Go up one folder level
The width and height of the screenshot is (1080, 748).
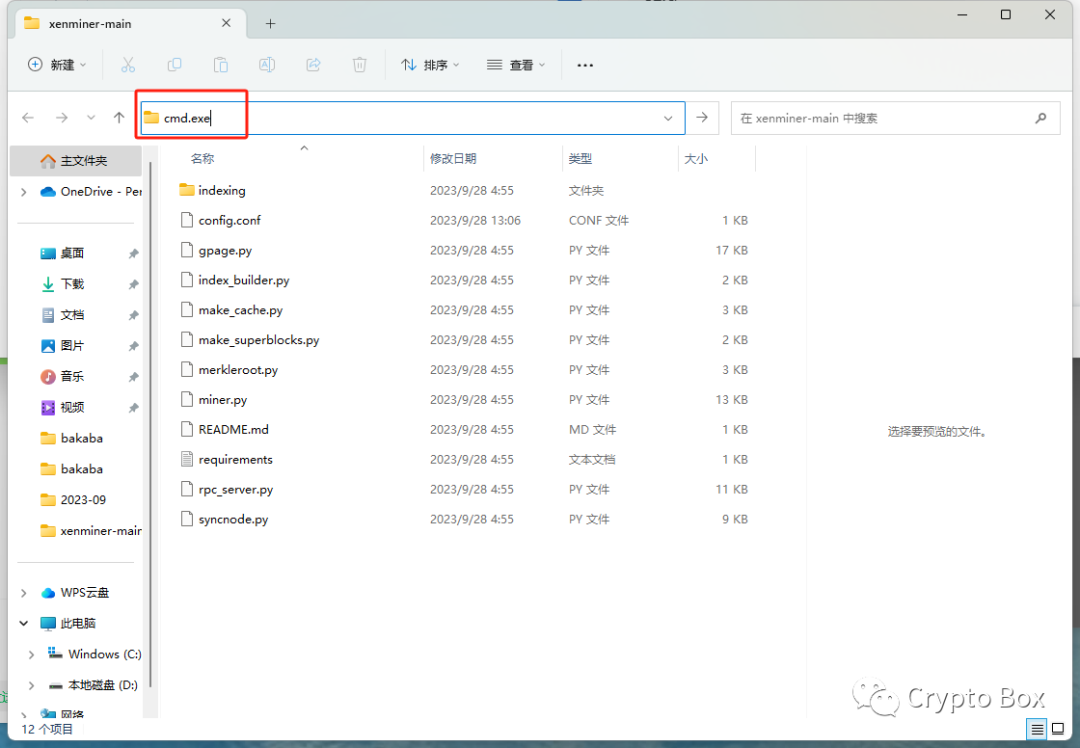click(119, 118)
